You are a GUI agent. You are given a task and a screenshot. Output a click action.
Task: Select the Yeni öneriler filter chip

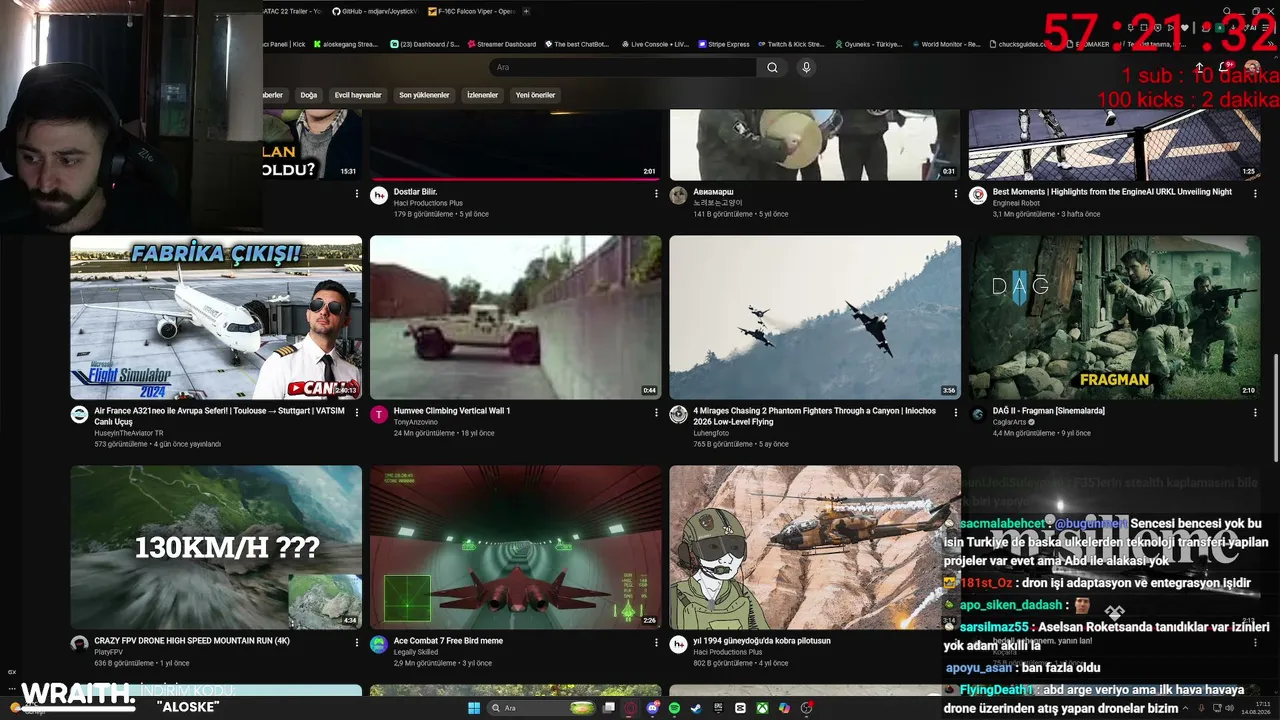click(535, 95)
